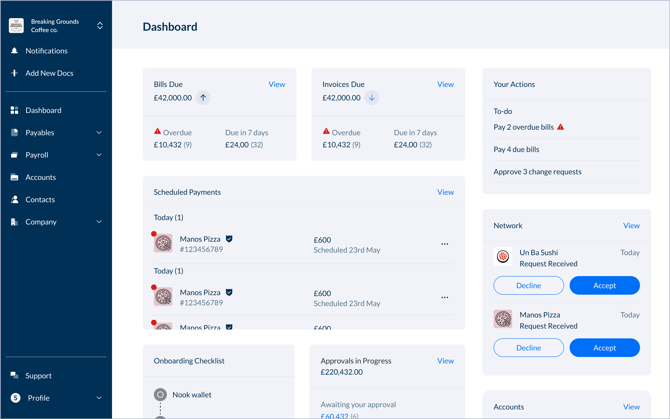Image resolution: width=670 pixels, height=419 pixels.
Task: Click View link in Invoices Due card
Action: 445,84
